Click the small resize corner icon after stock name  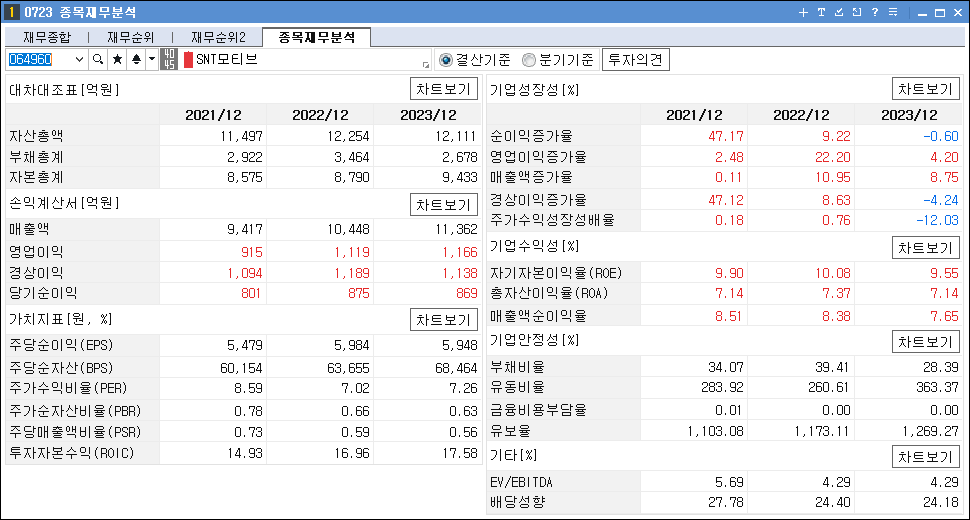[426, 65]
